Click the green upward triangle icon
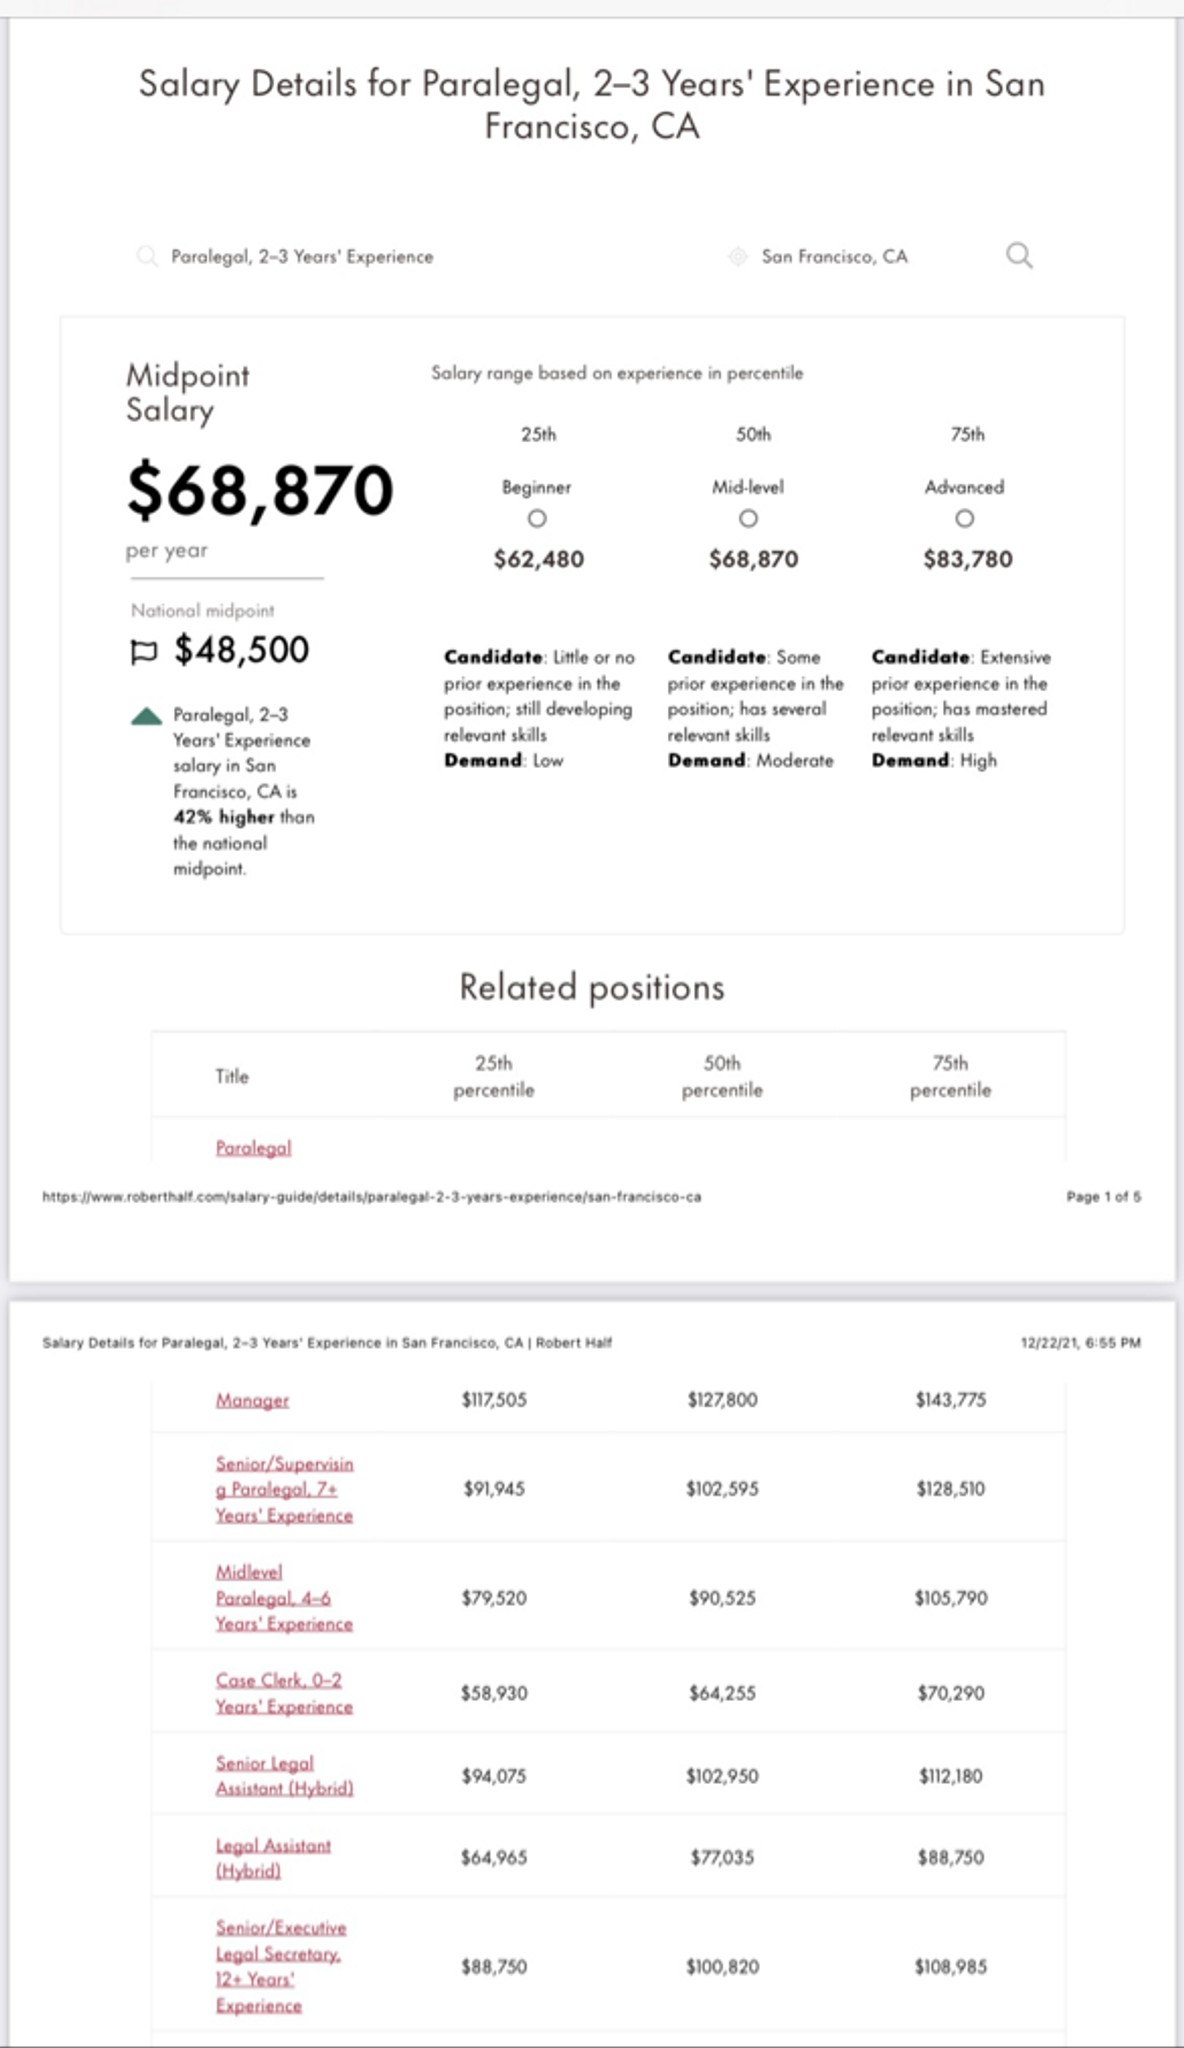 pos(146,715)
